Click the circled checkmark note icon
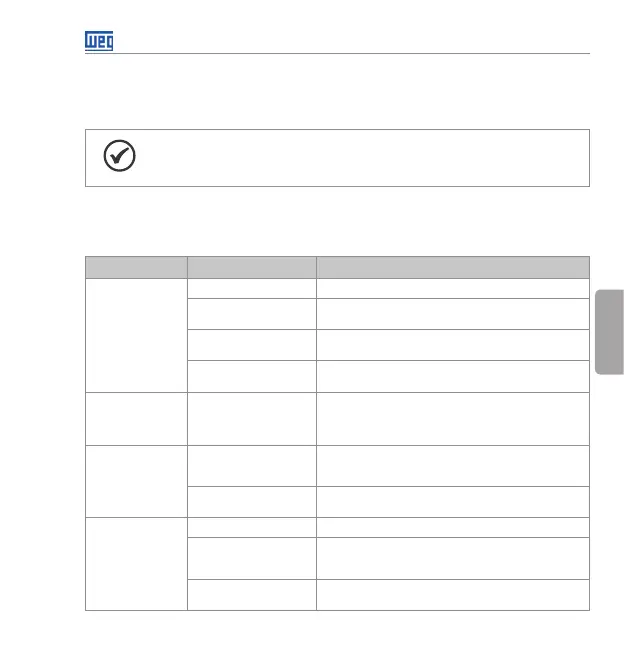Image resolution: width=624 pixels, height=669 pixels. [x=120, y=157]
